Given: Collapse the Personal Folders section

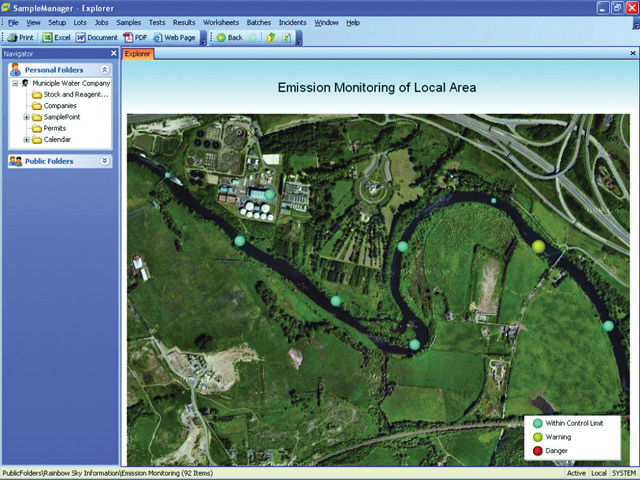Looking at the screenshot, I should click(105, 70).
